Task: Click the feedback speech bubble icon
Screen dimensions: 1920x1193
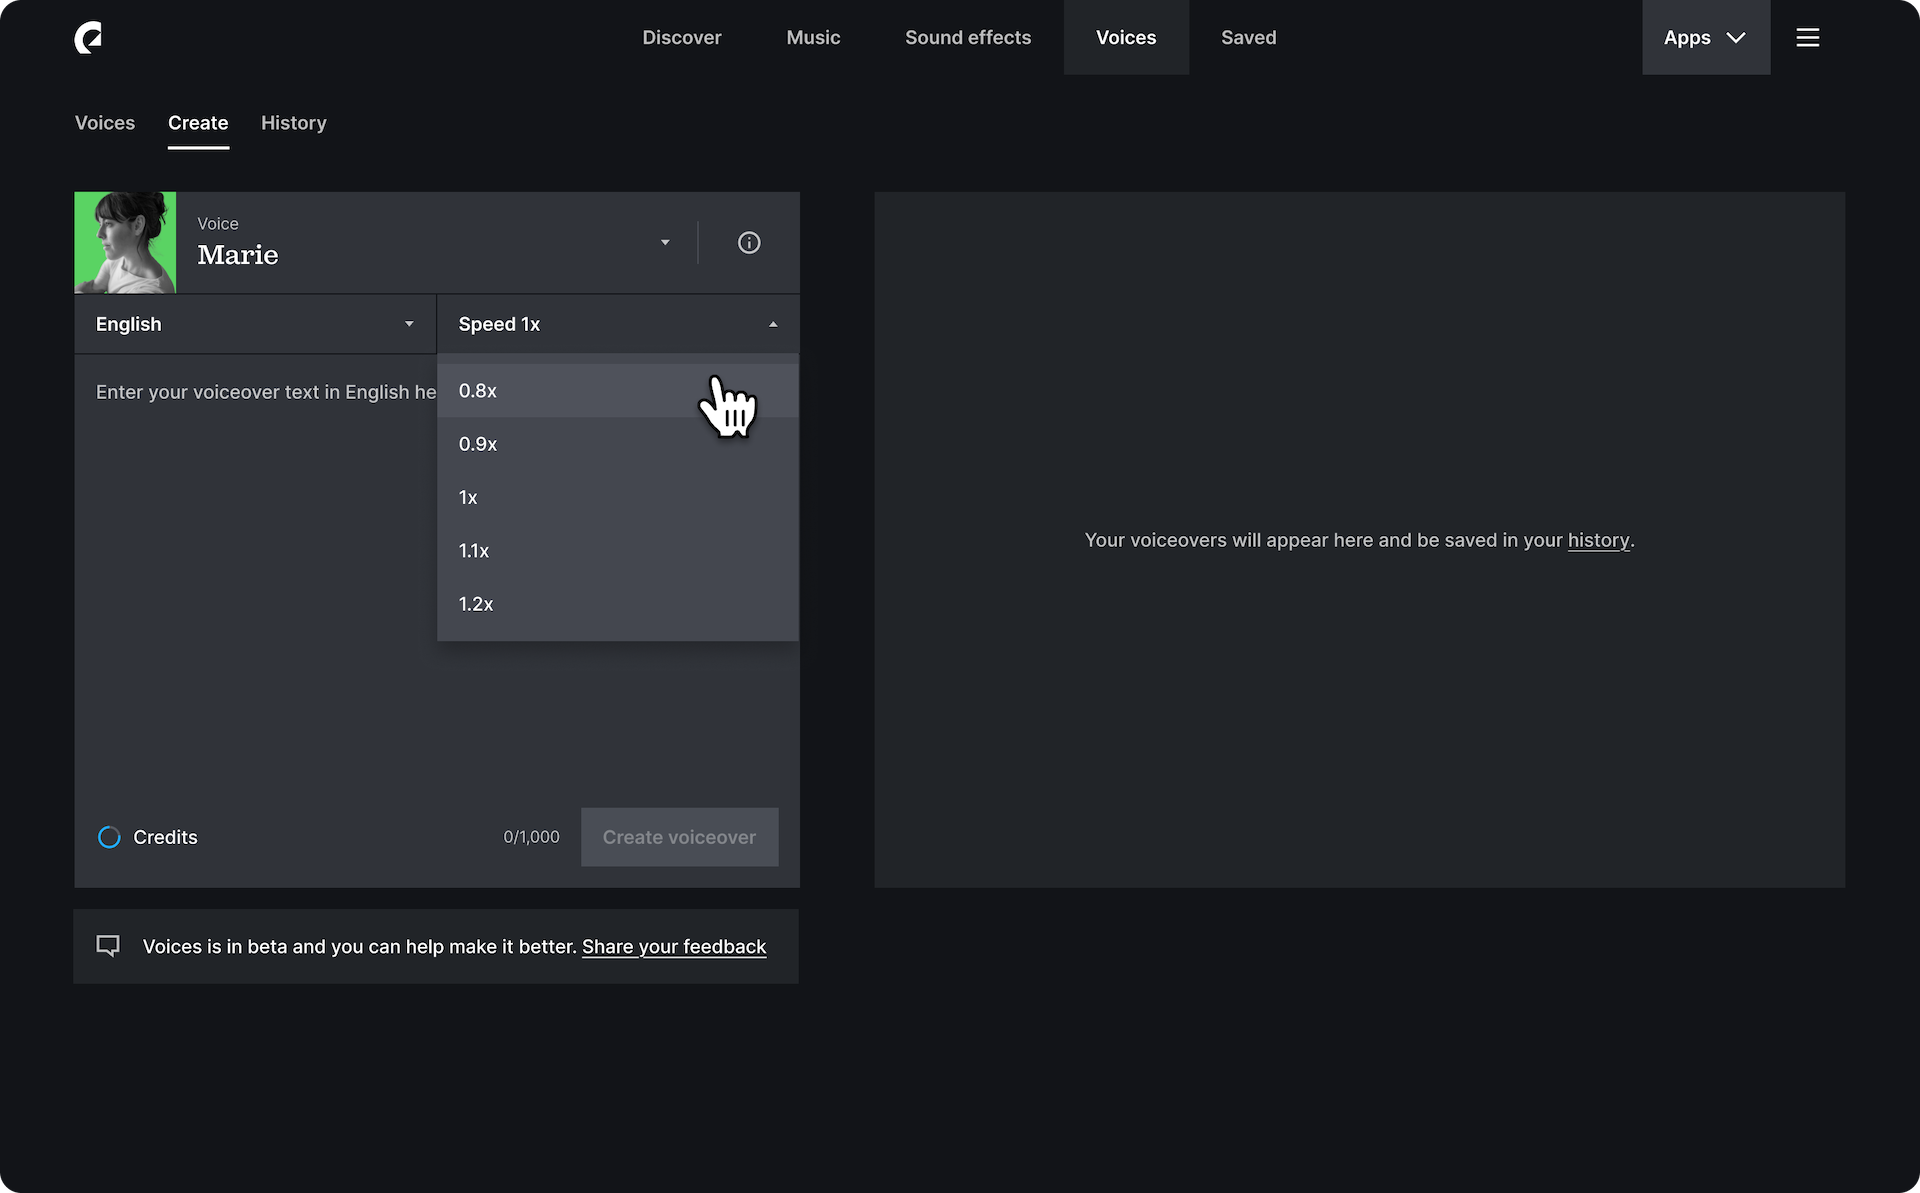Action: click(108, 946)
